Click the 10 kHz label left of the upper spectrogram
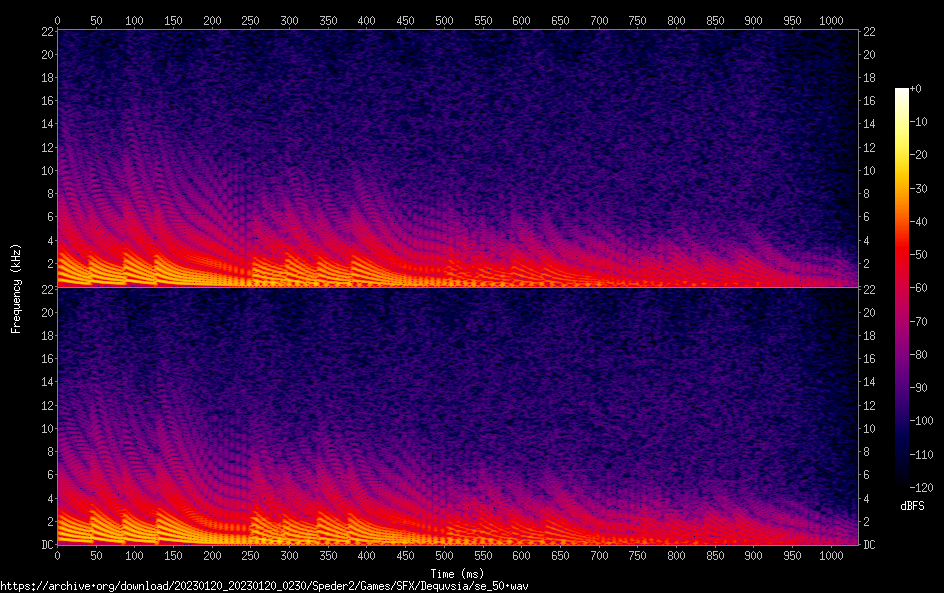944x593 pixels. coord(46,170)
